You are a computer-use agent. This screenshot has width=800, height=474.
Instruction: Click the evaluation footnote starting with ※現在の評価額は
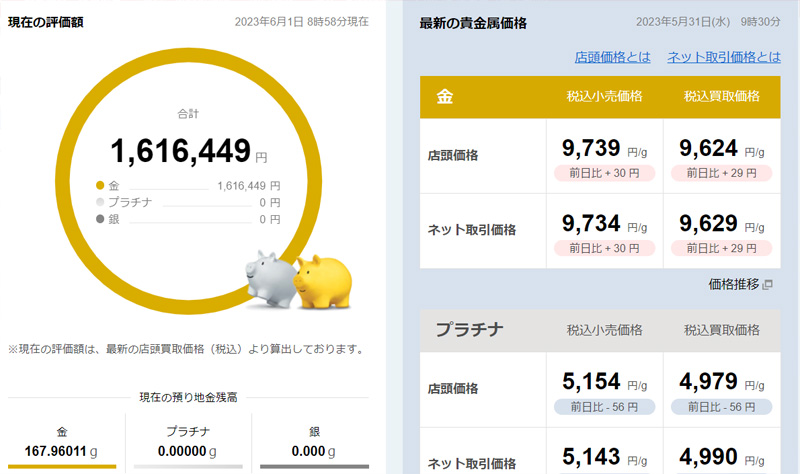tap(187, 350)
